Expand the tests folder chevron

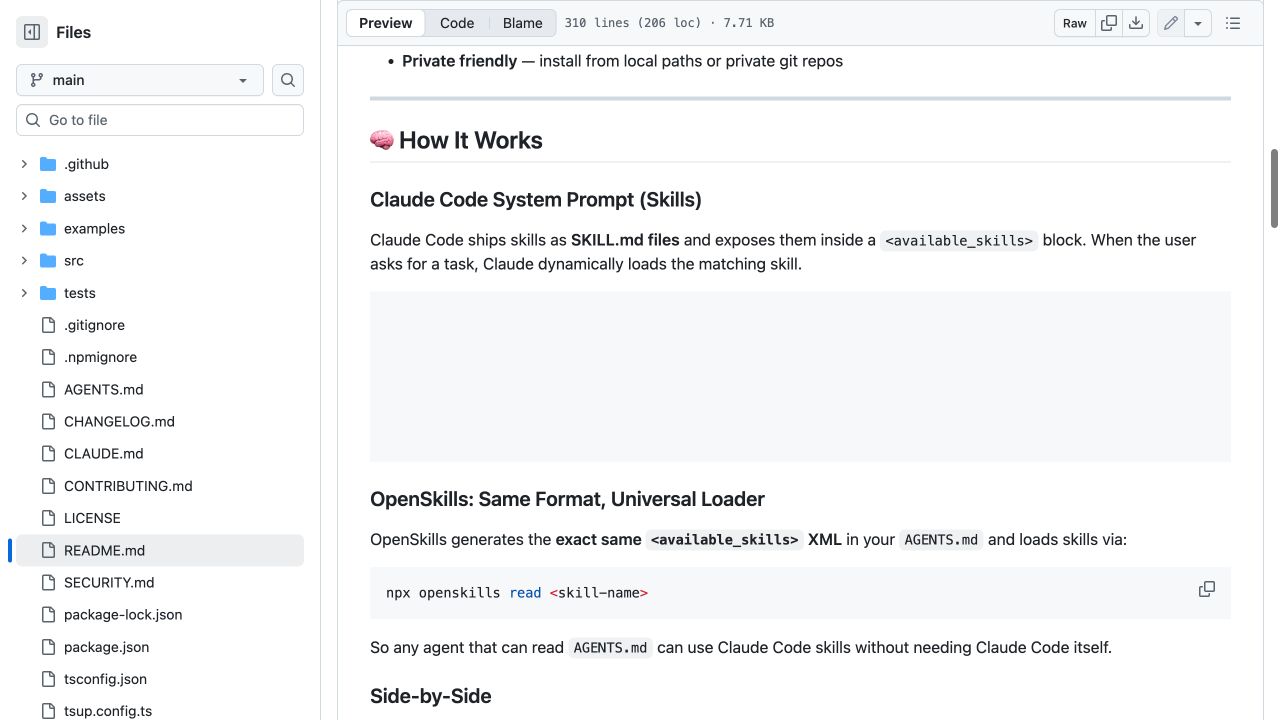[24, 293]
